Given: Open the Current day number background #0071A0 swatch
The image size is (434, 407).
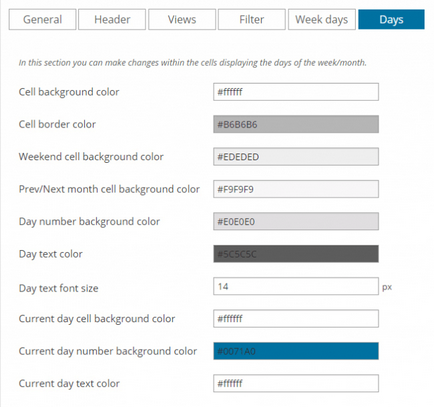Looking at the screenshot, I should (x=296, y=351).
